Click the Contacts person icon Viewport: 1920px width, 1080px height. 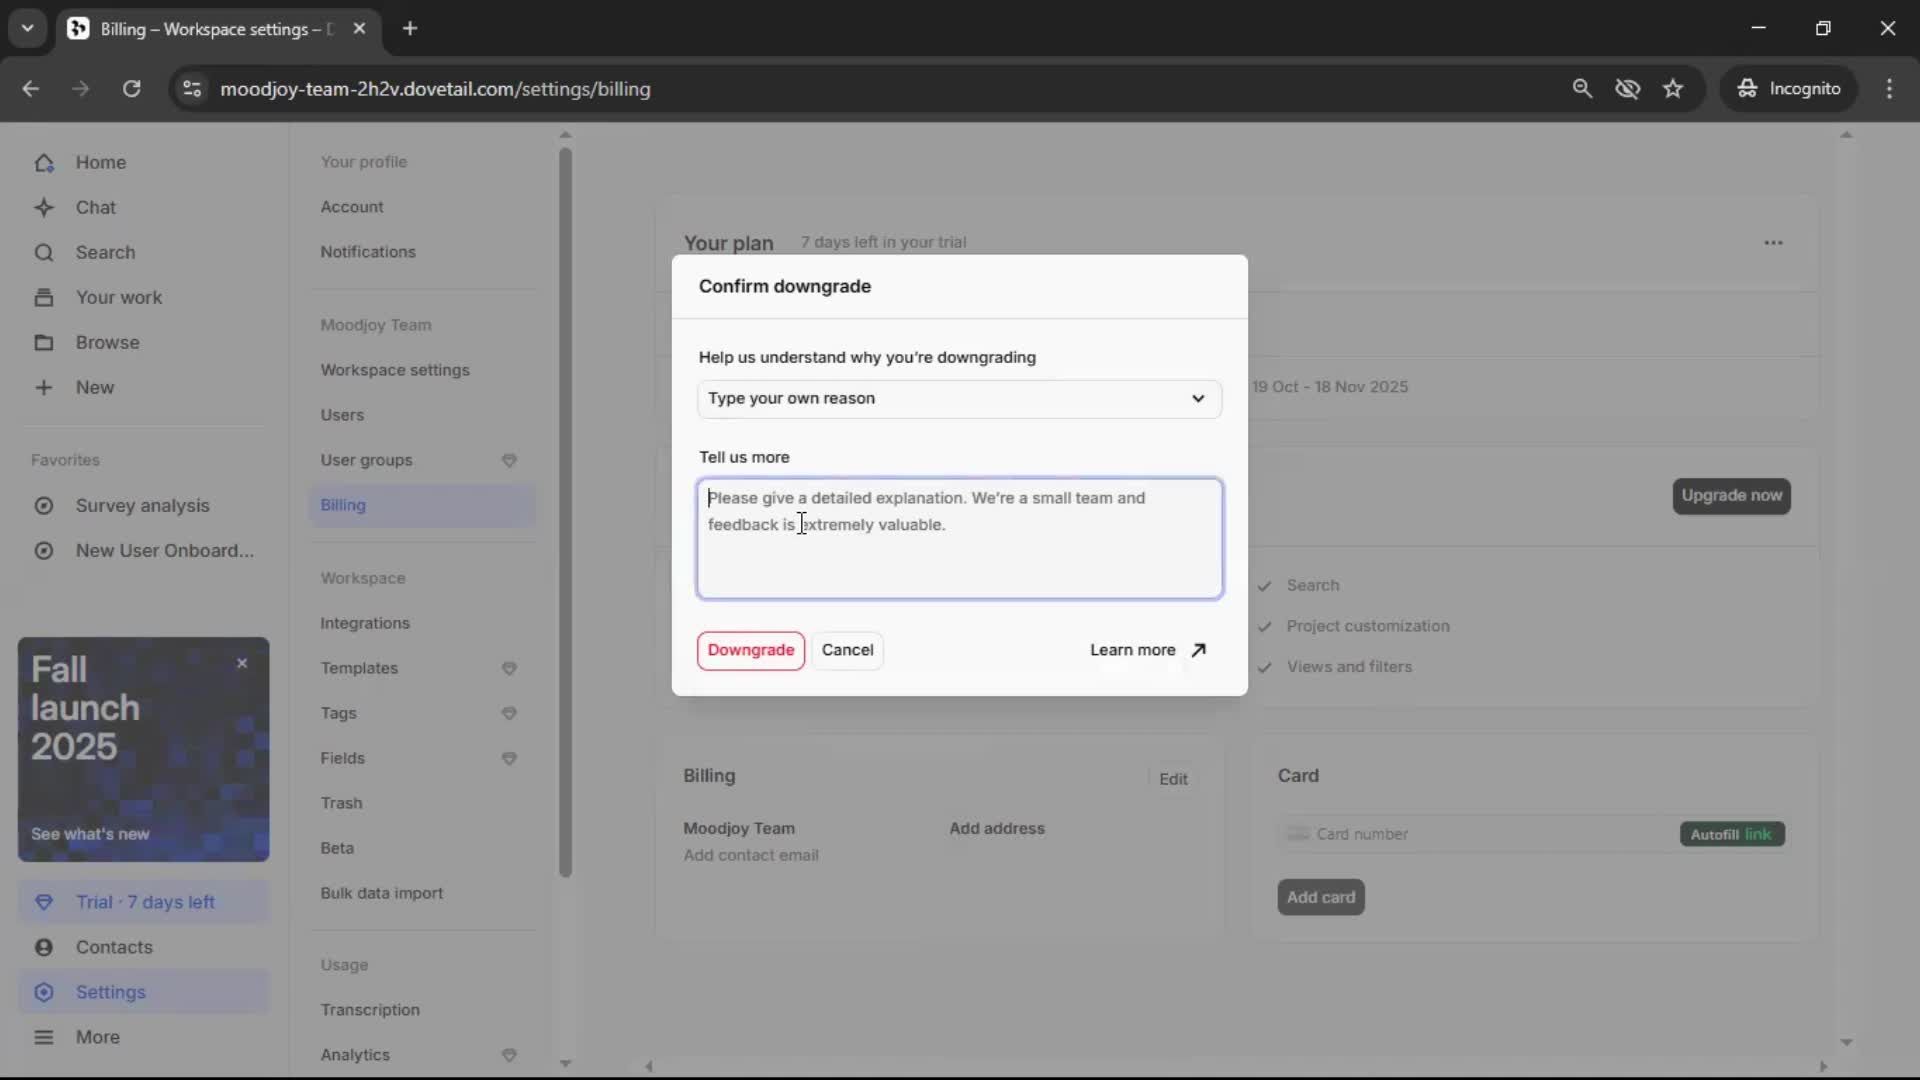pos(44,947)
